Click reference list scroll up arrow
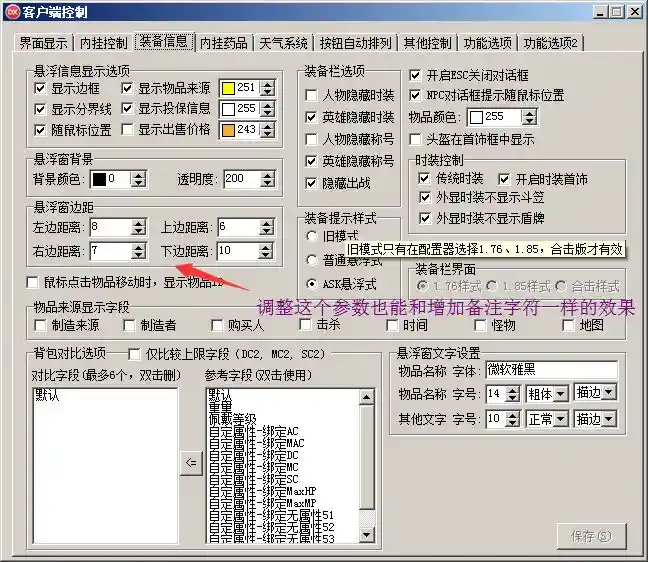648x562 pixels. [367, 397]
